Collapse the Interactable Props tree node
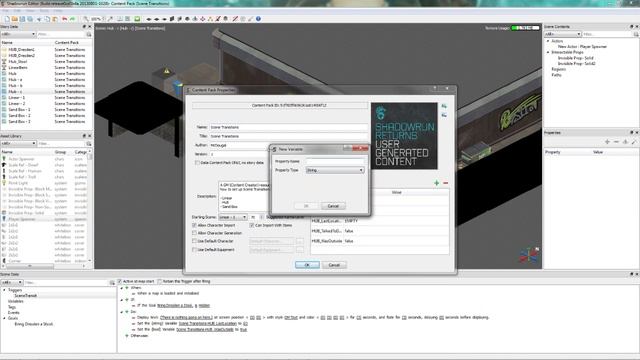The image size is (640, 360). (x=548, y=52)
